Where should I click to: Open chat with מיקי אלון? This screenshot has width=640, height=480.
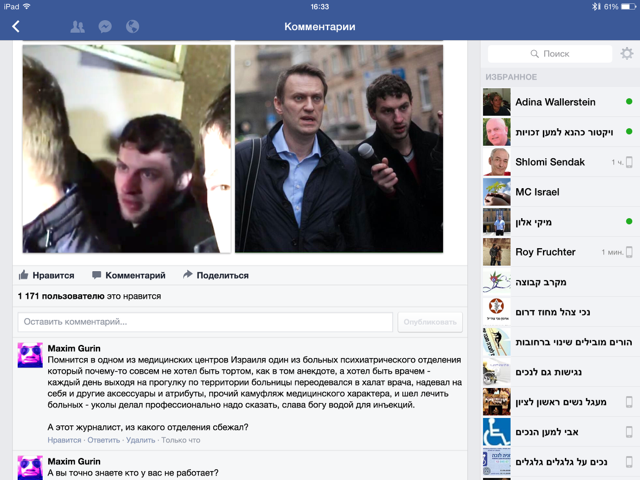point(560,222)
